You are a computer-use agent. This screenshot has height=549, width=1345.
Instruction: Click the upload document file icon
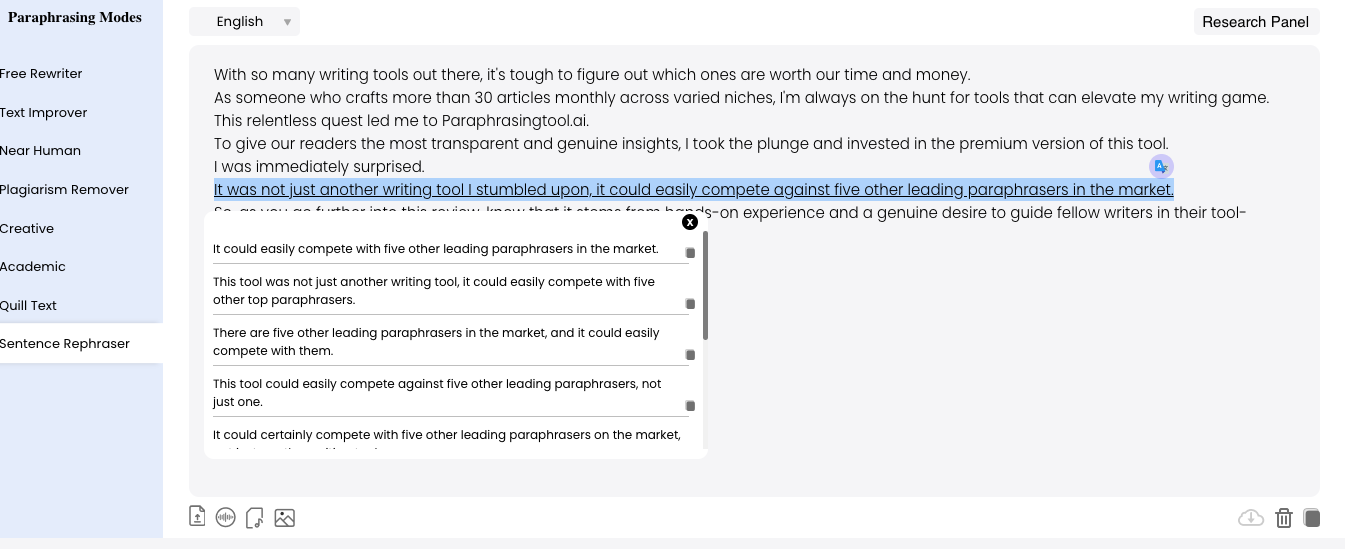197,517
